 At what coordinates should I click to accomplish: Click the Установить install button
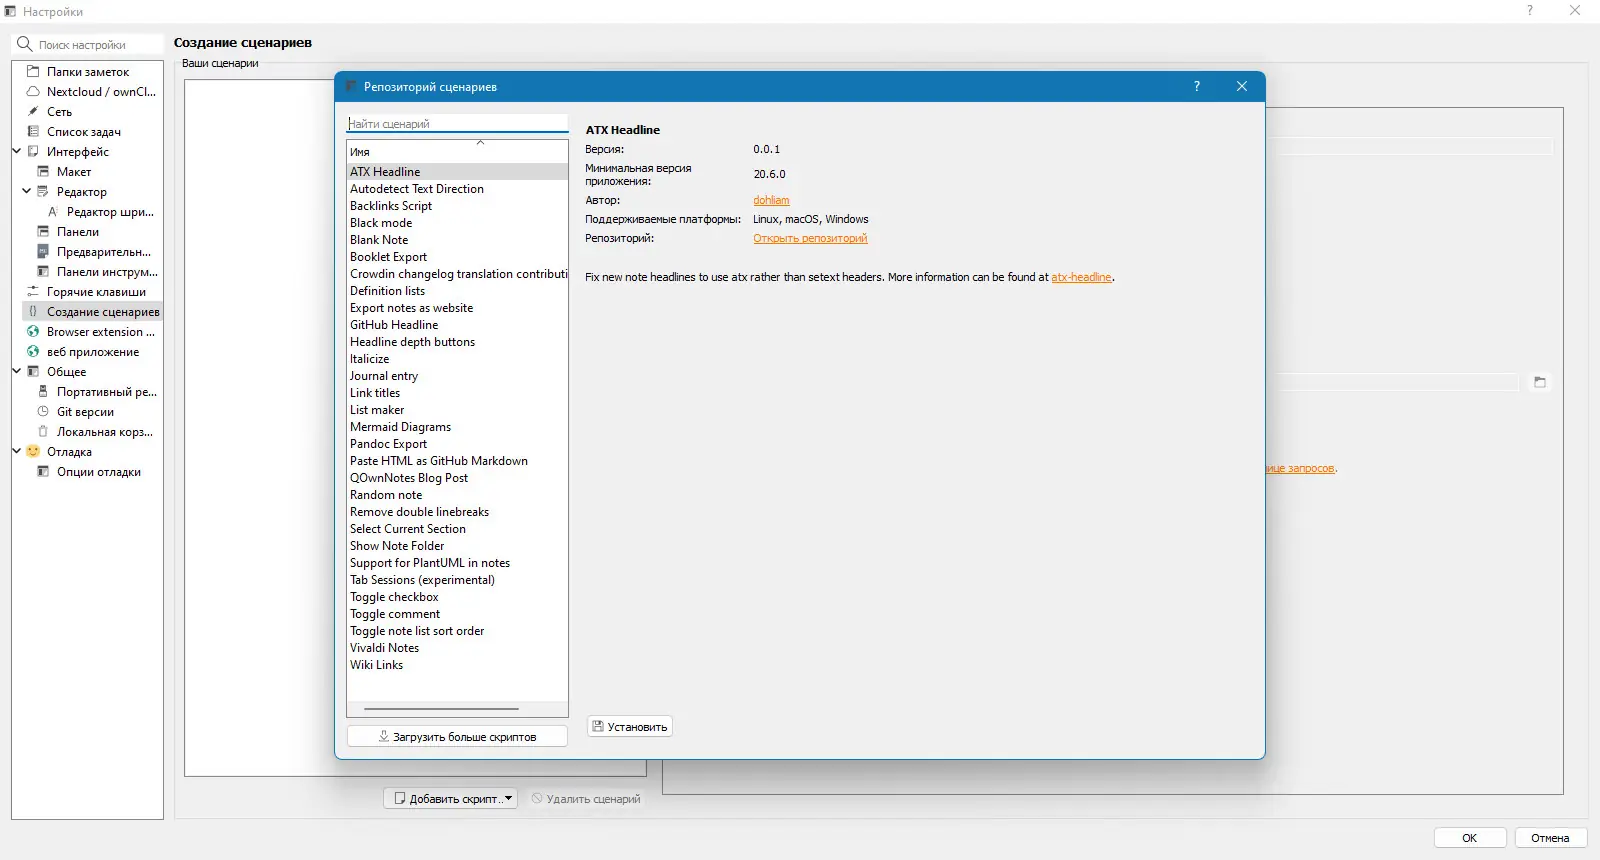pyautogui.click(x=630, y=727)
